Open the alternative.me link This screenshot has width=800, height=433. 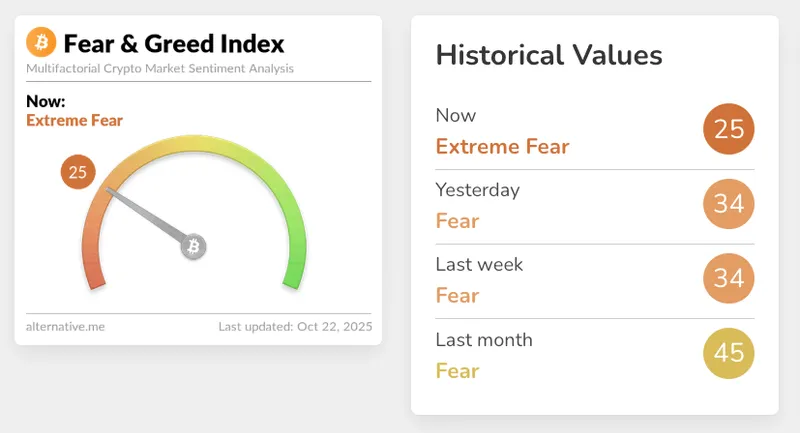(65, 326)
